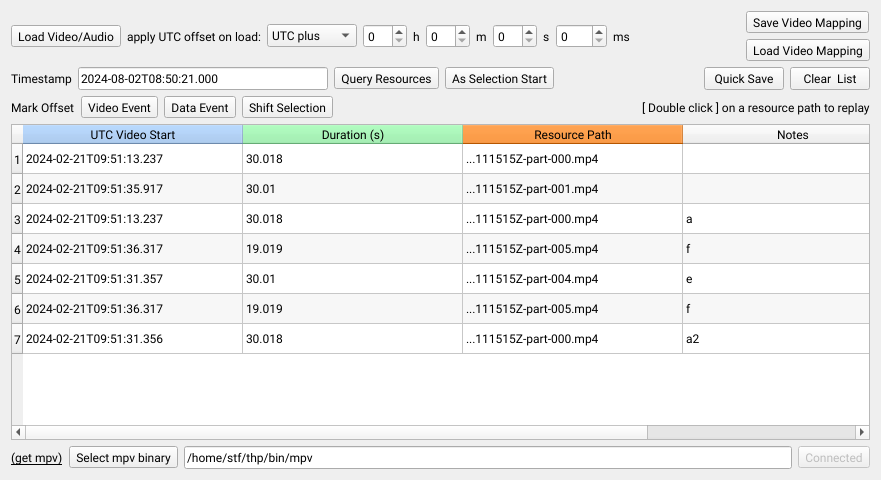Select row header number 7

17,339
